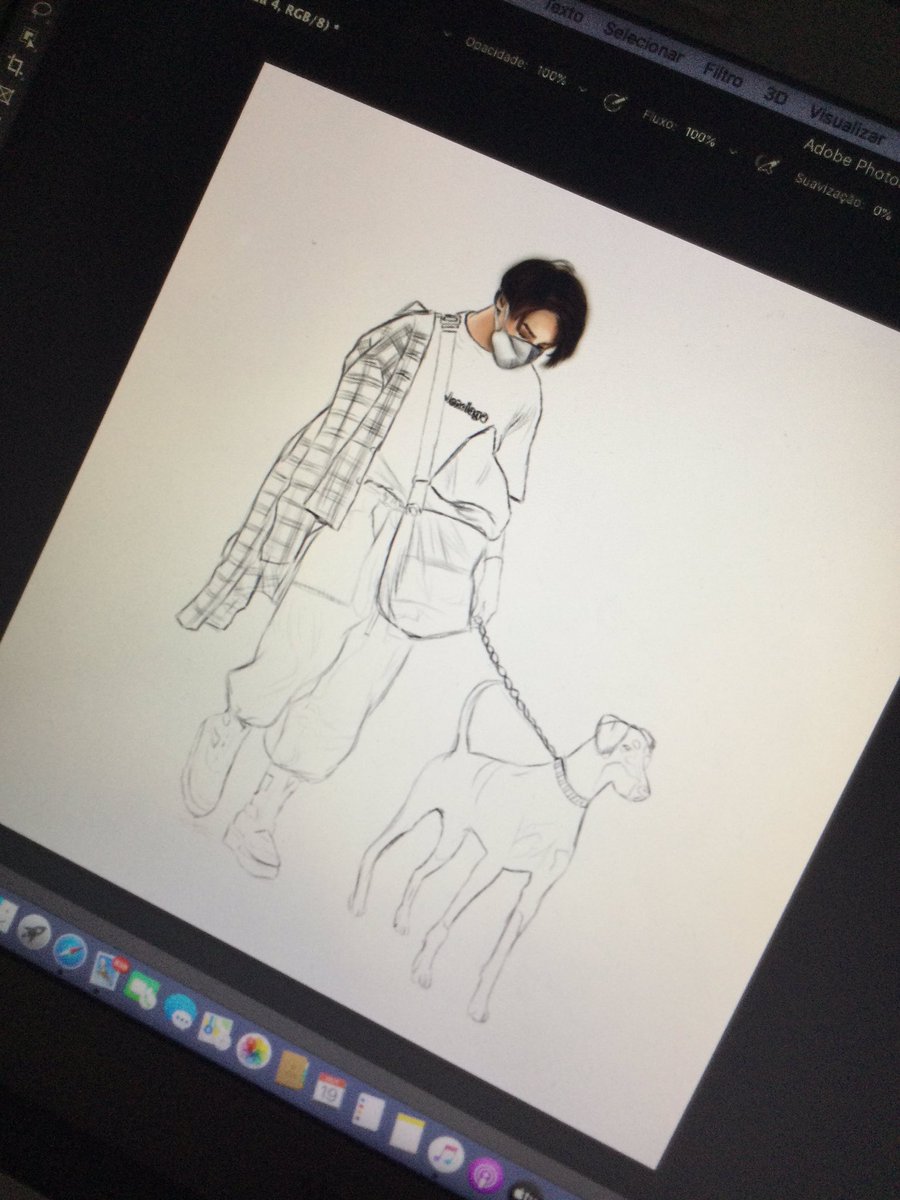Select the Frame tool
900x1200 pixels.
(x=6, y=94)
